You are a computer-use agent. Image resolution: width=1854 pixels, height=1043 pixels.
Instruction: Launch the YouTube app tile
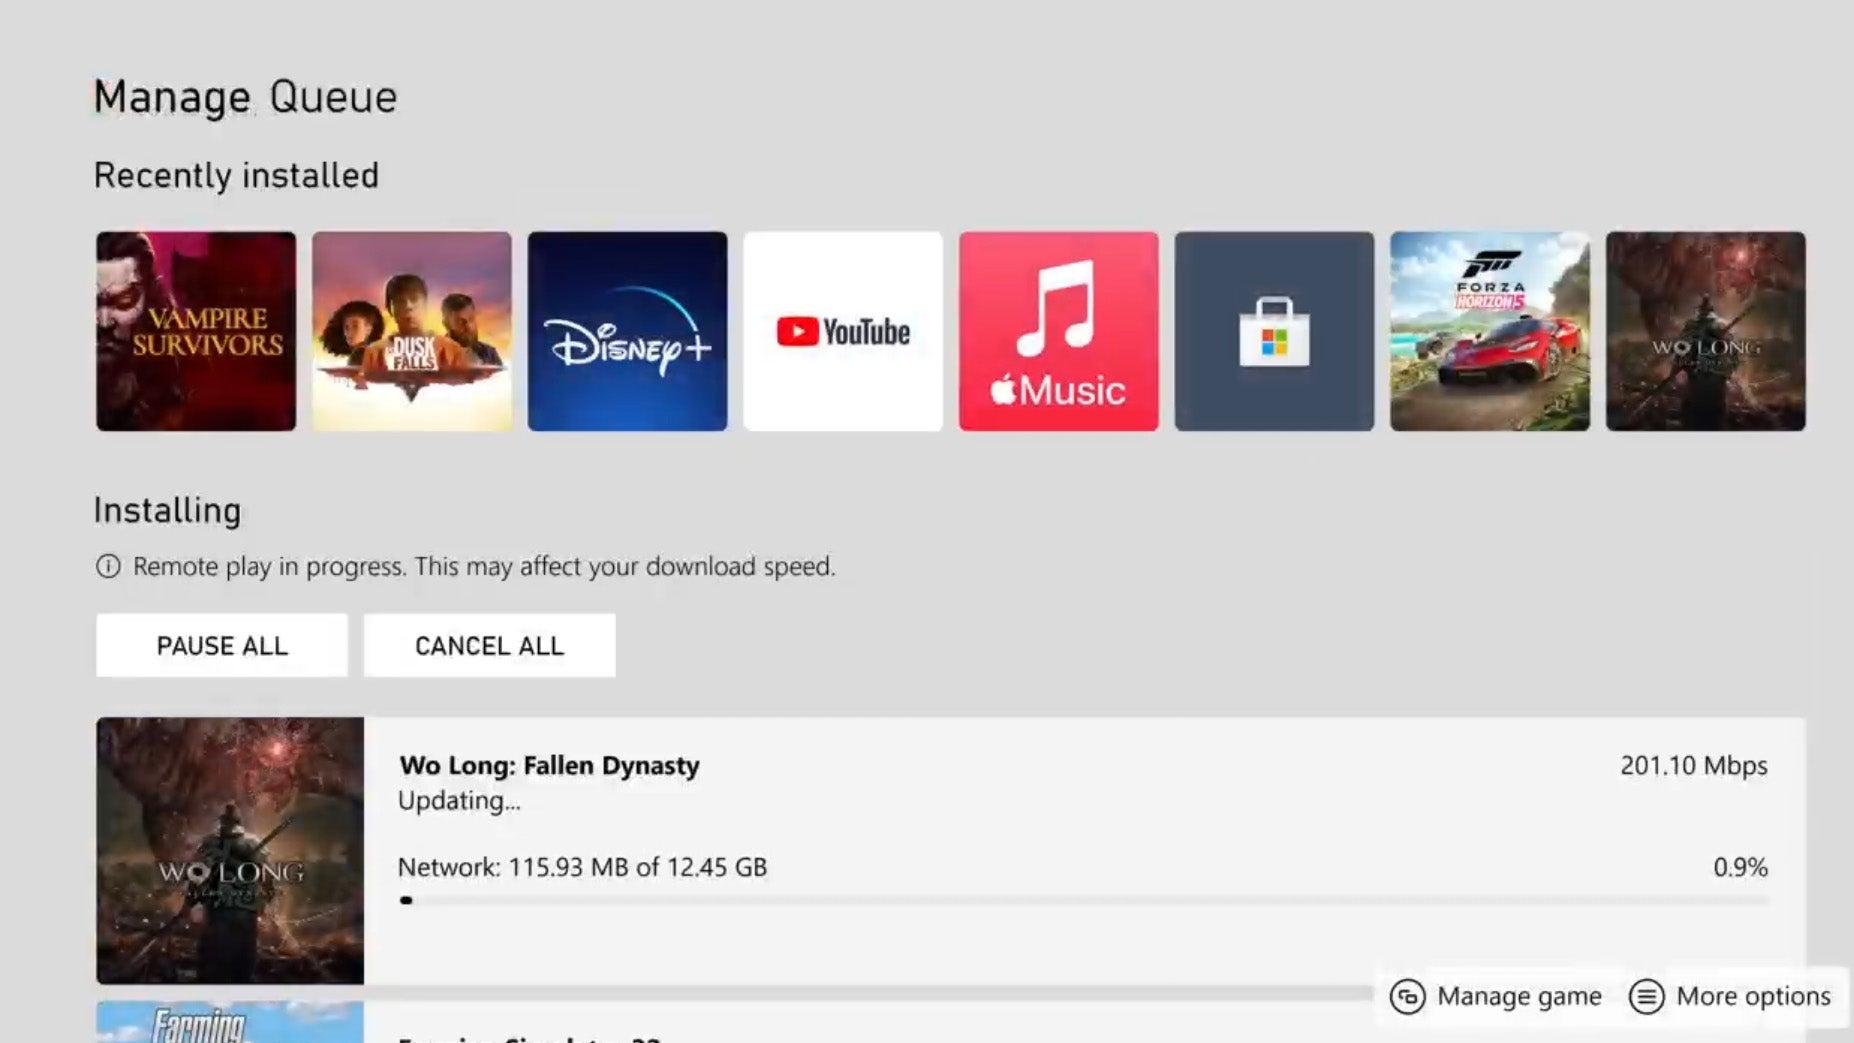tap(843, 331)
